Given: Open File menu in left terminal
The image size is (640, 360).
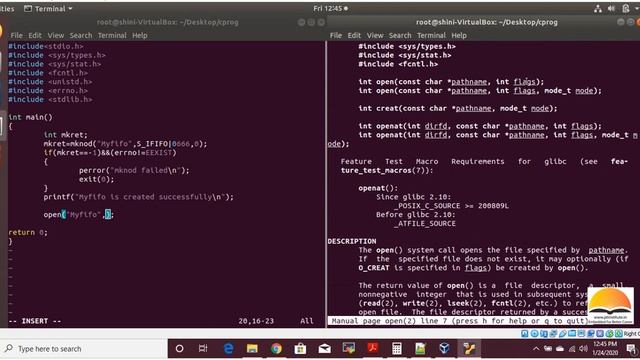Looking at the screenshot, I should point(16,36).
